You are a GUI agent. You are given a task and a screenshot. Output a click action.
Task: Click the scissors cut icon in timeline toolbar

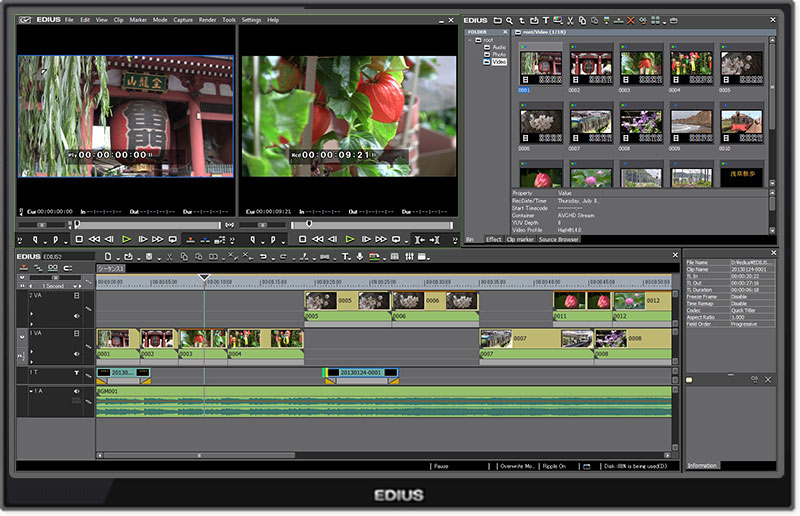(x=169, y=257)
